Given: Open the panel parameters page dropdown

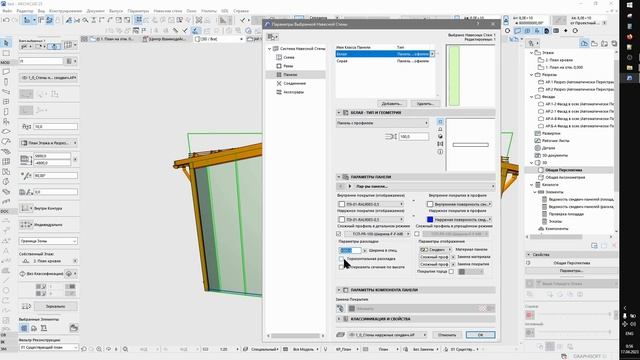Looking at the screenshot, I should 424,186.
